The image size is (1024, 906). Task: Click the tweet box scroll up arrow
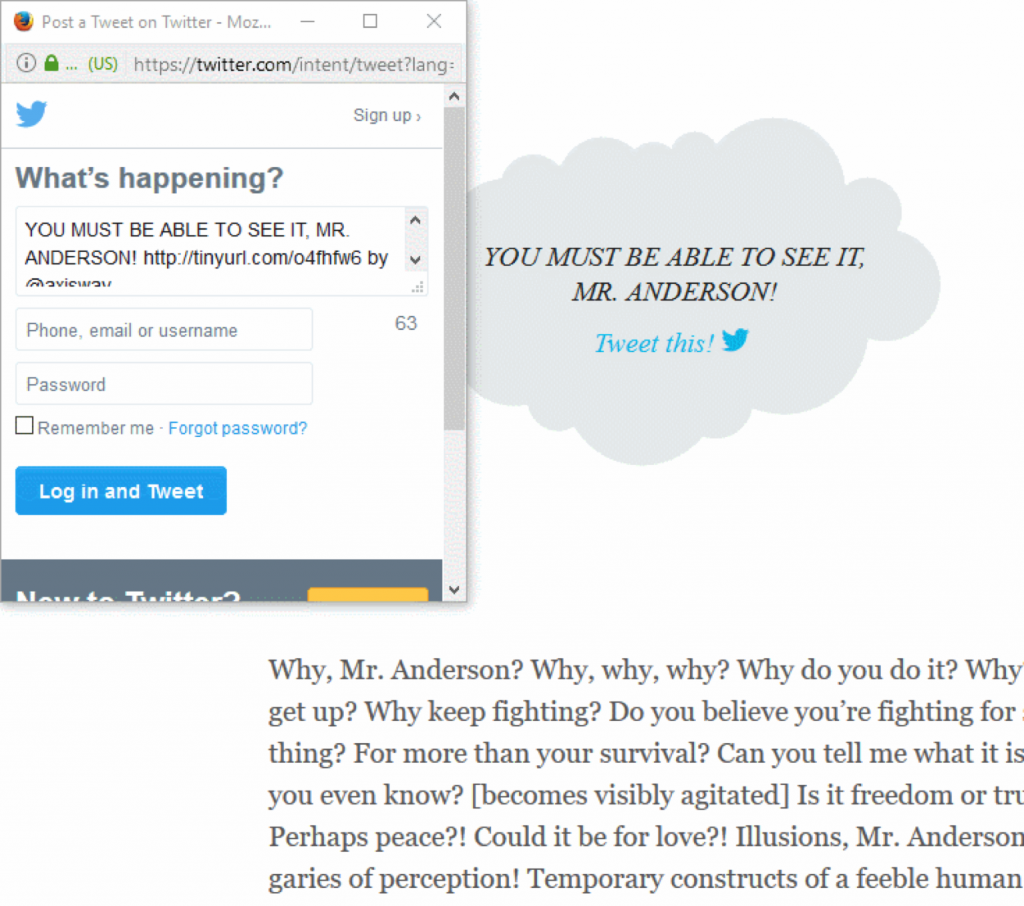415,221
